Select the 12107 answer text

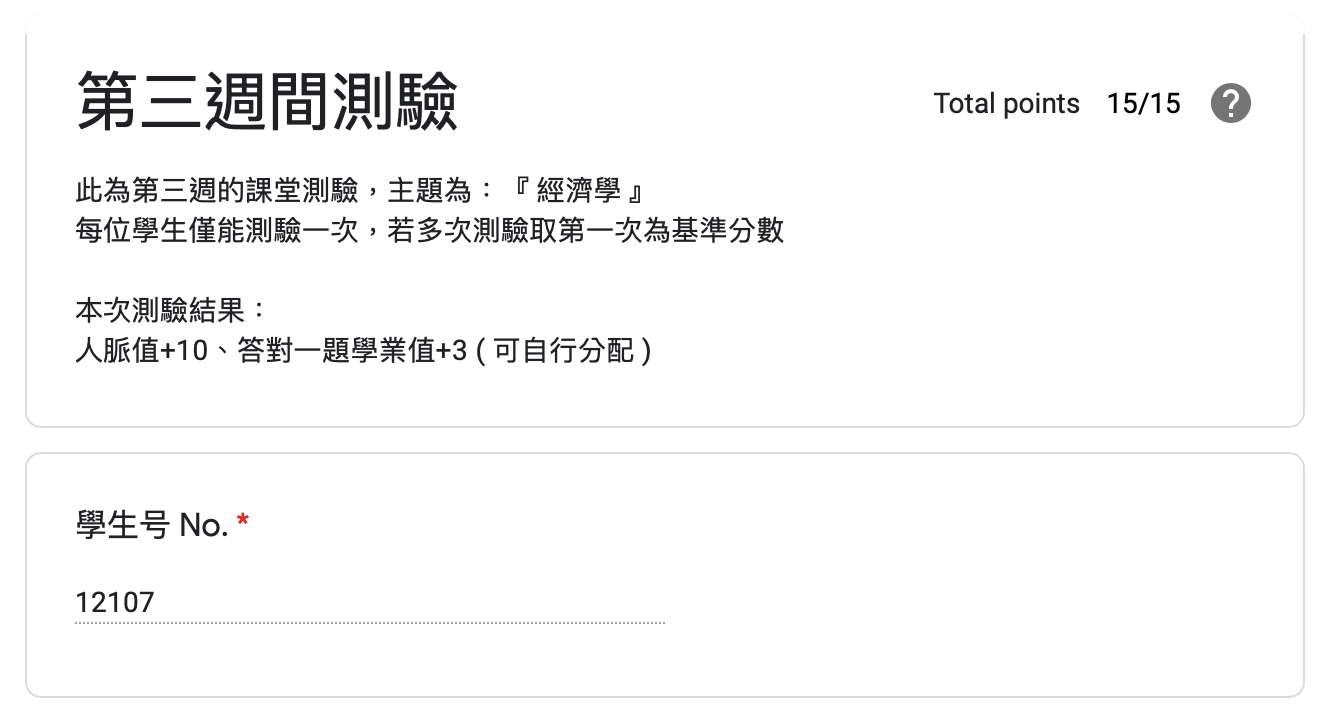tap(115, 602)
